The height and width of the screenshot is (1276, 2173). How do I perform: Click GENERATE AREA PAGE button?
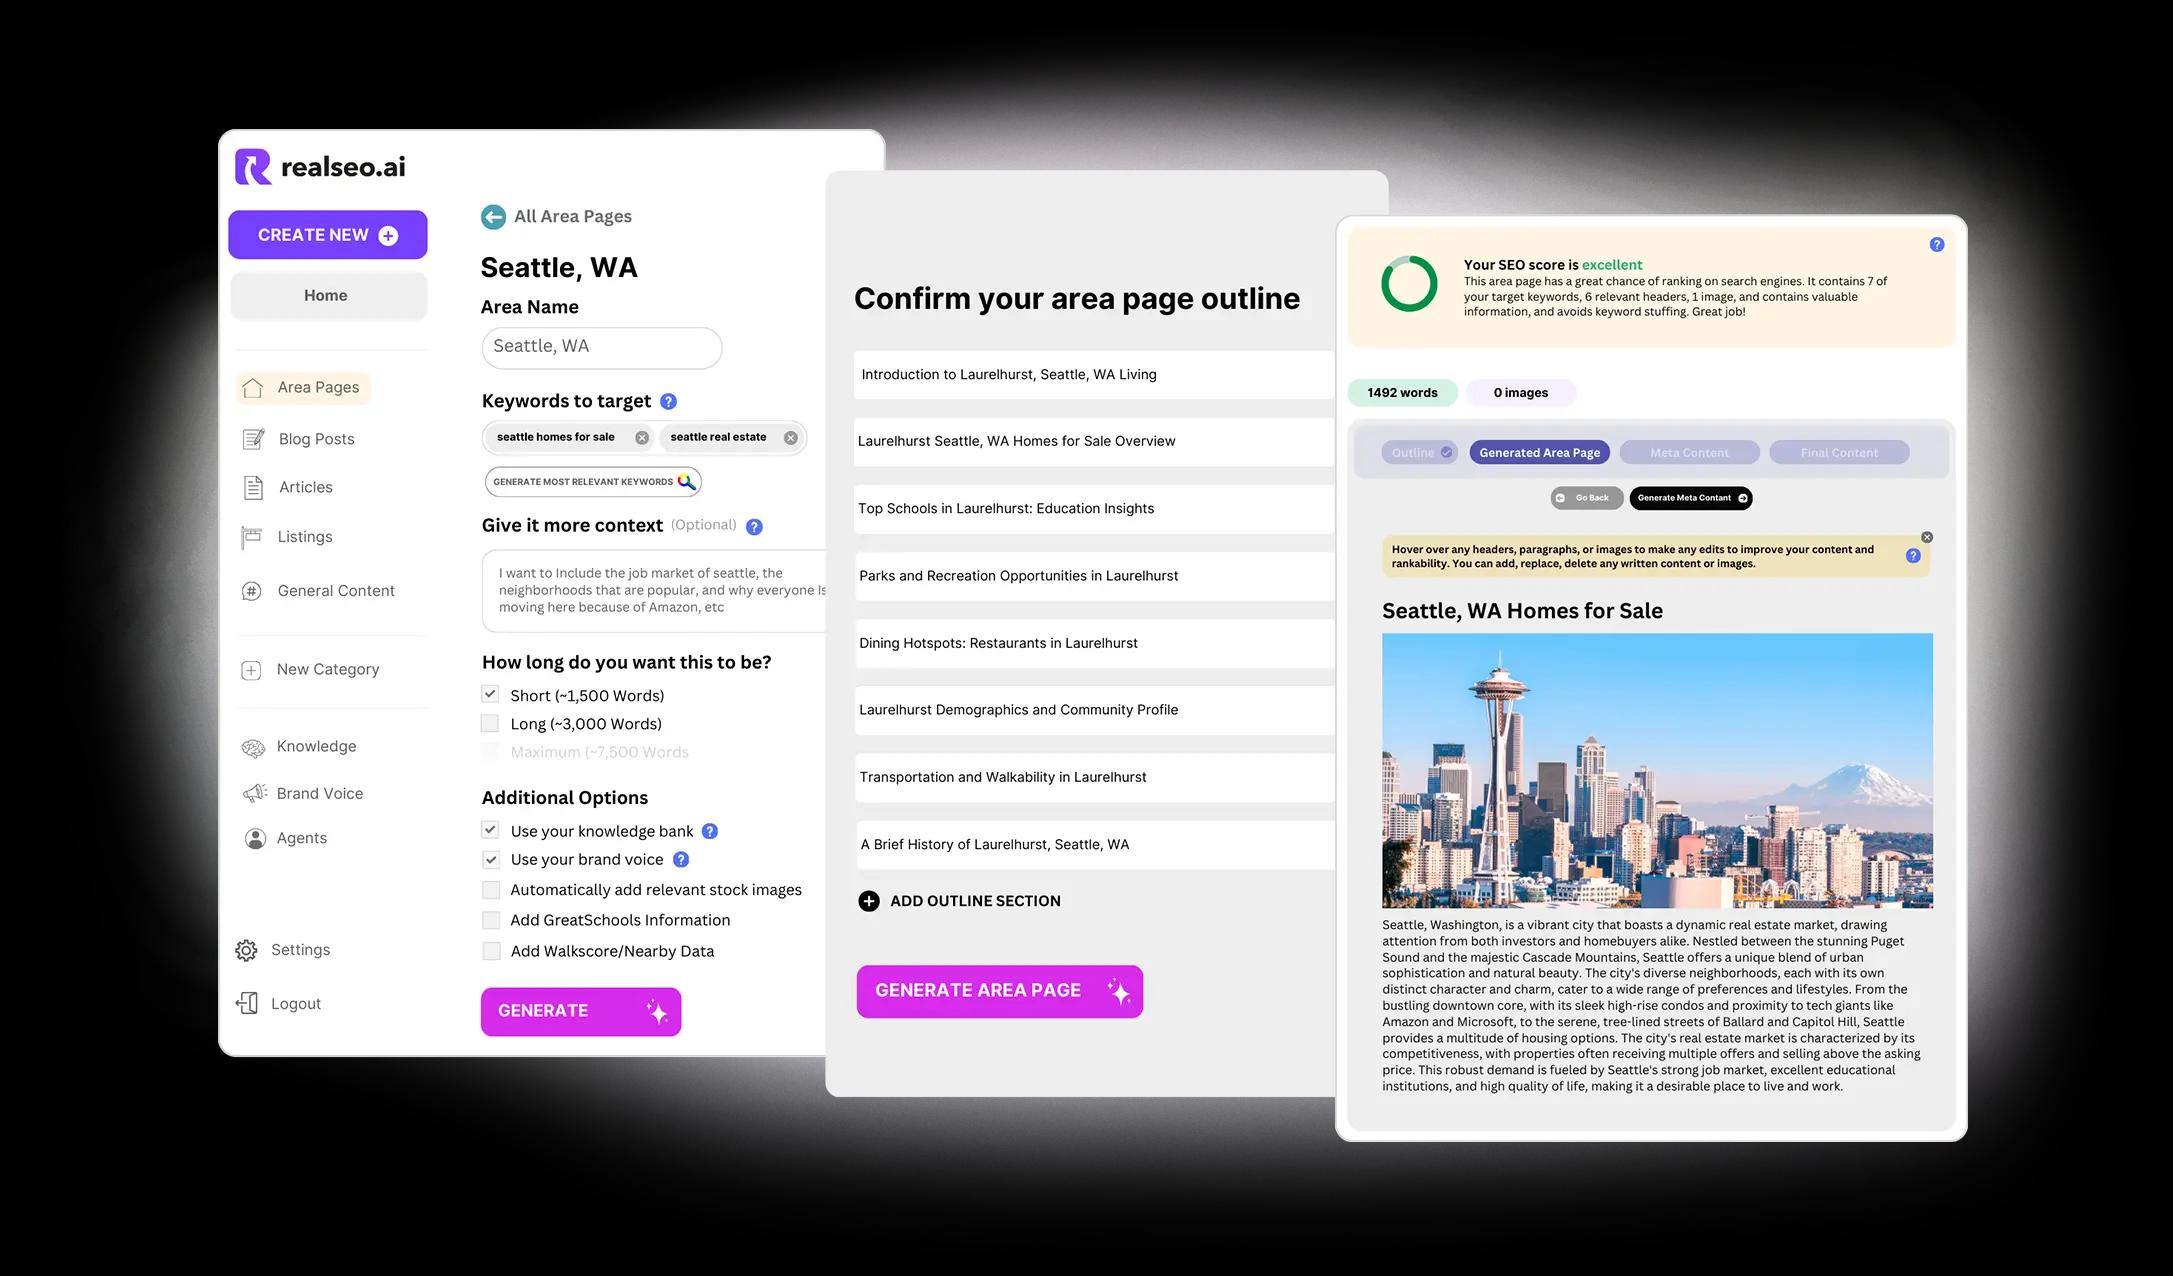pos(999,989)
